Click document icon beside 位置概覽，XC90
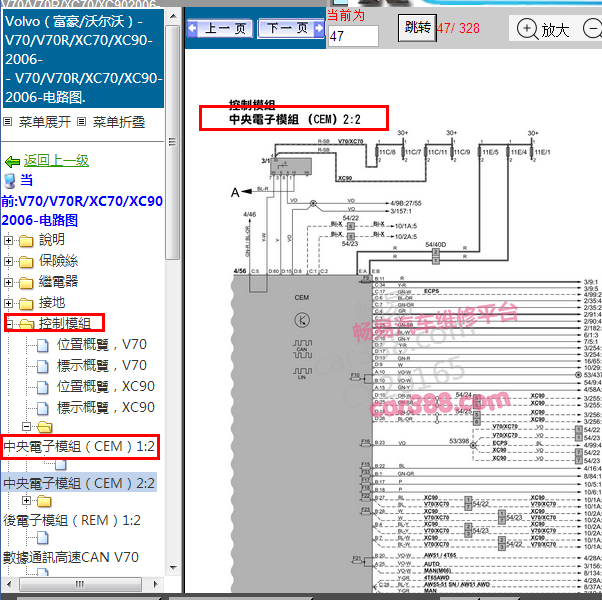The height and width of the screenshot is (600, 602). coord(43,387)
